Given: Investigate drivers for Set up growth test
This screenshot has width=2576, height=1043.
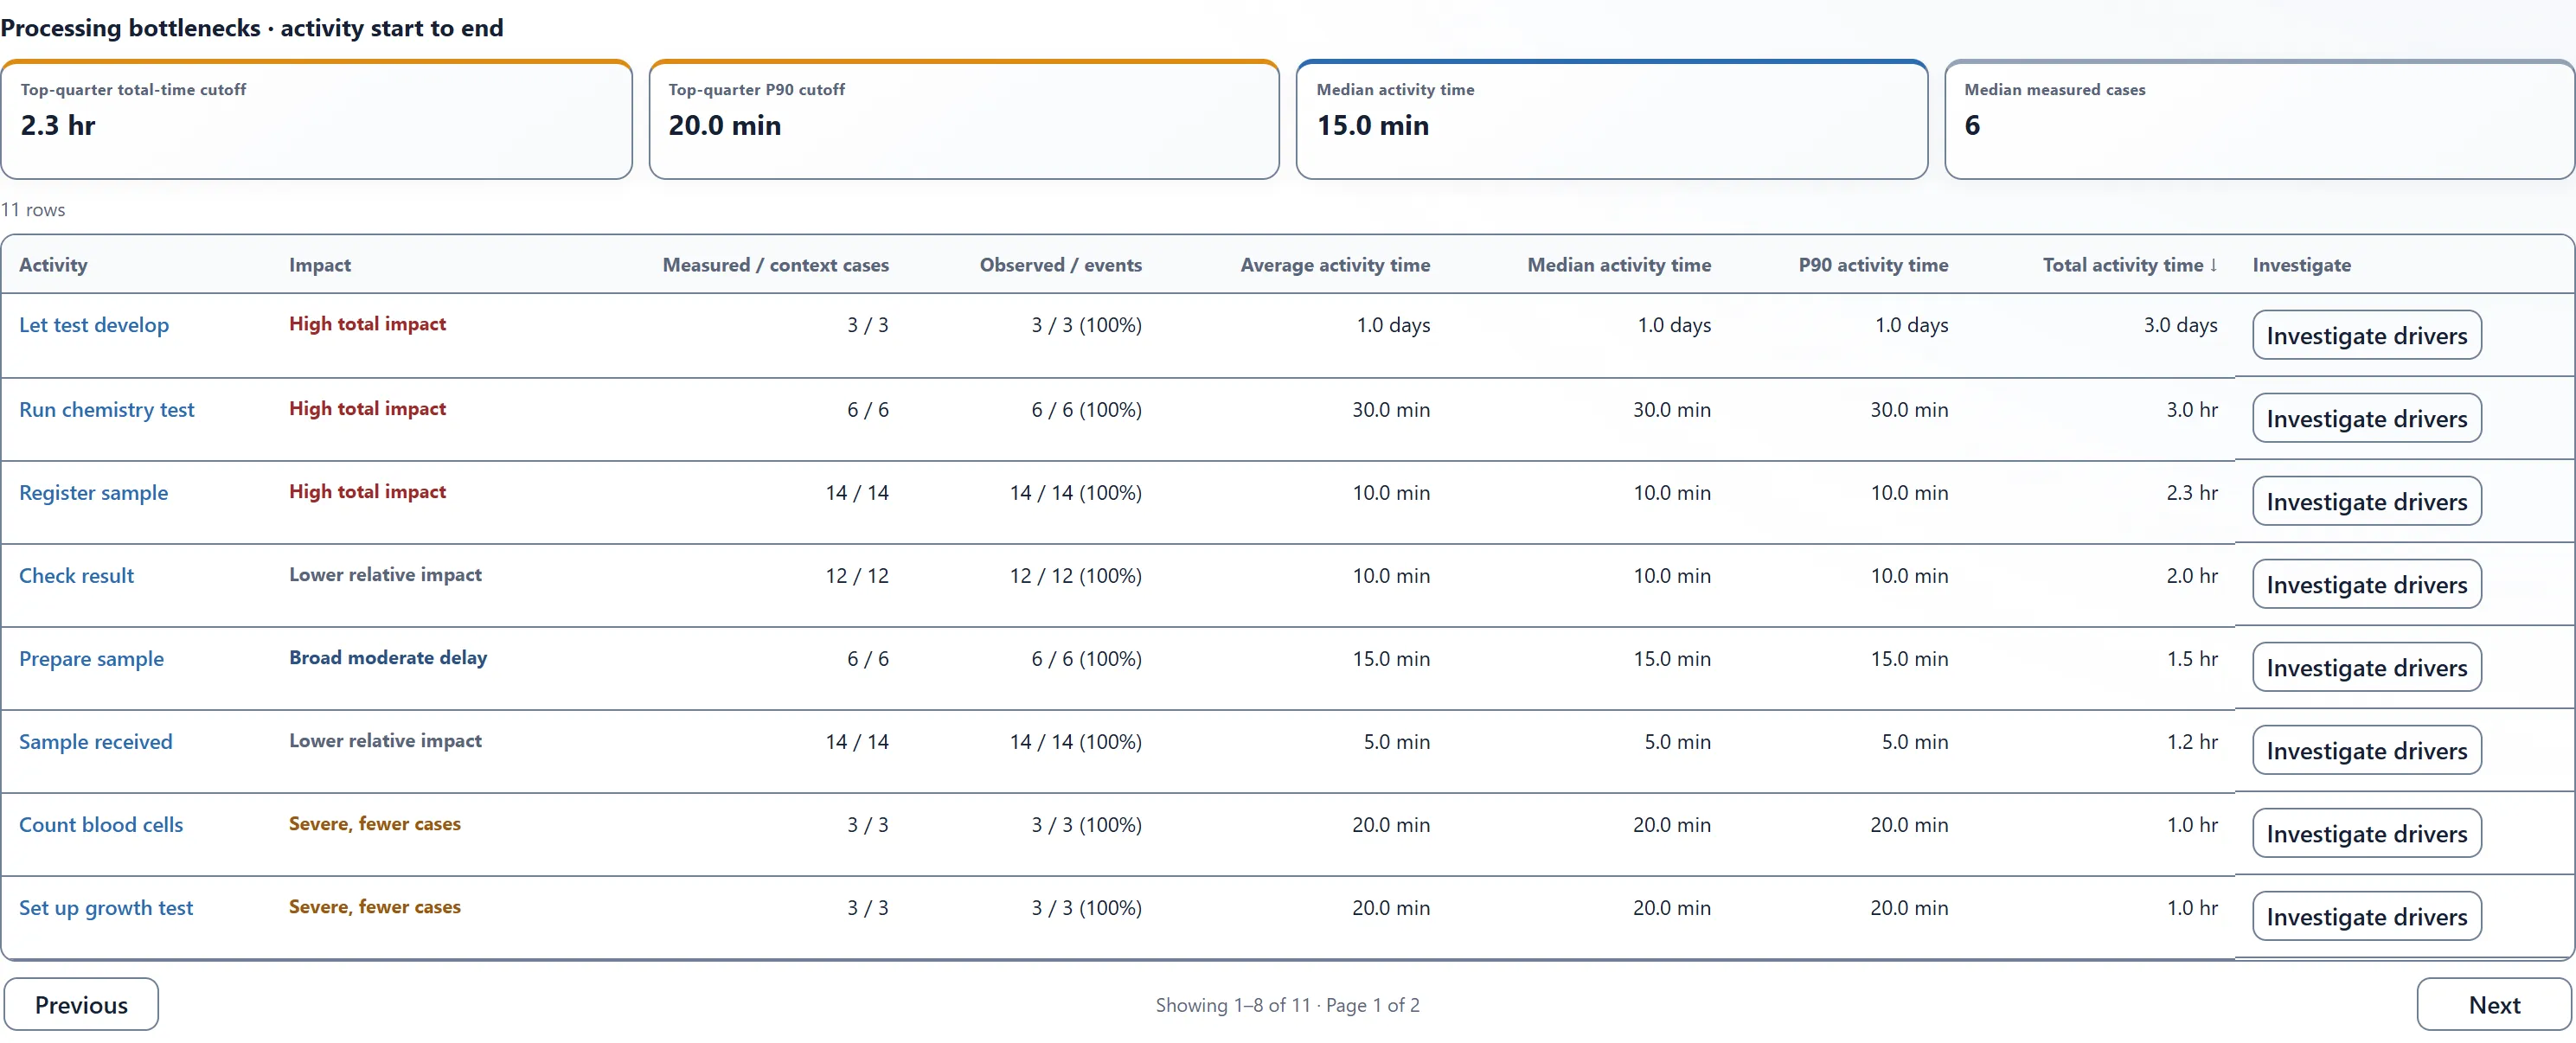Looking at the screenshot, I should 2366,916.
